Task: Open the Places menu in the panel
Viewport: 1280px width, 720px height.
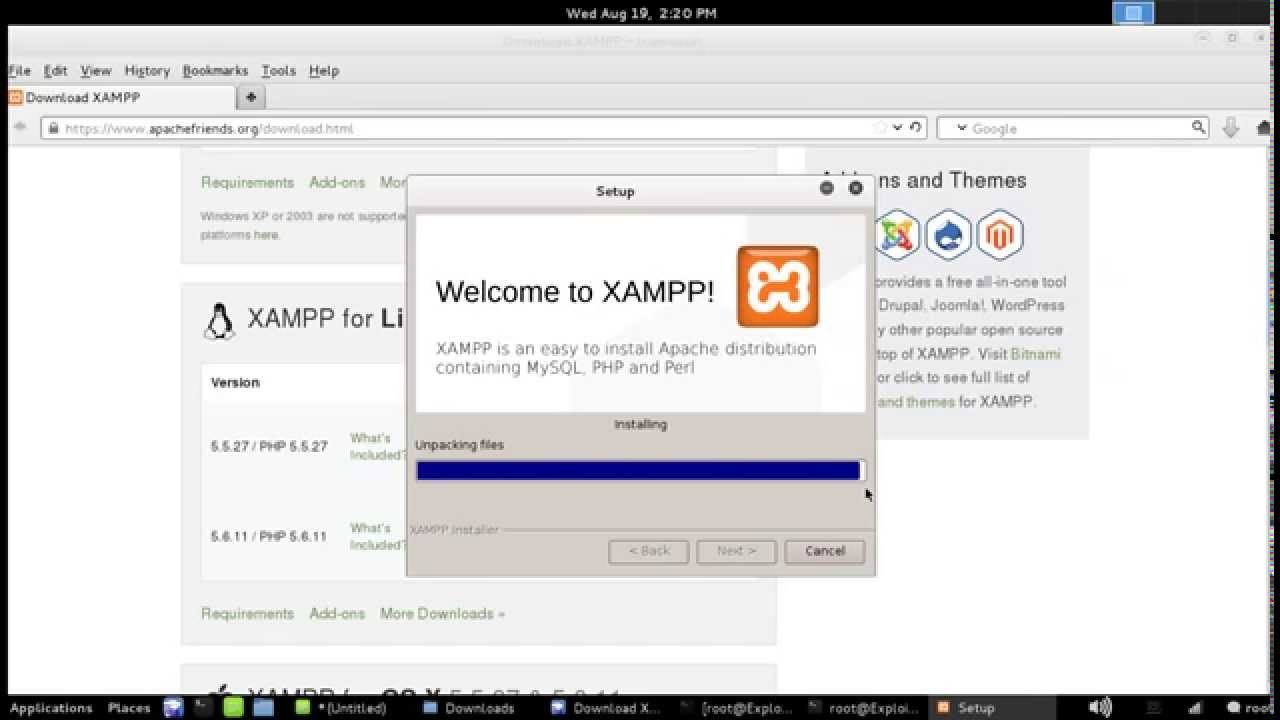Action: (x=129, y=708)
